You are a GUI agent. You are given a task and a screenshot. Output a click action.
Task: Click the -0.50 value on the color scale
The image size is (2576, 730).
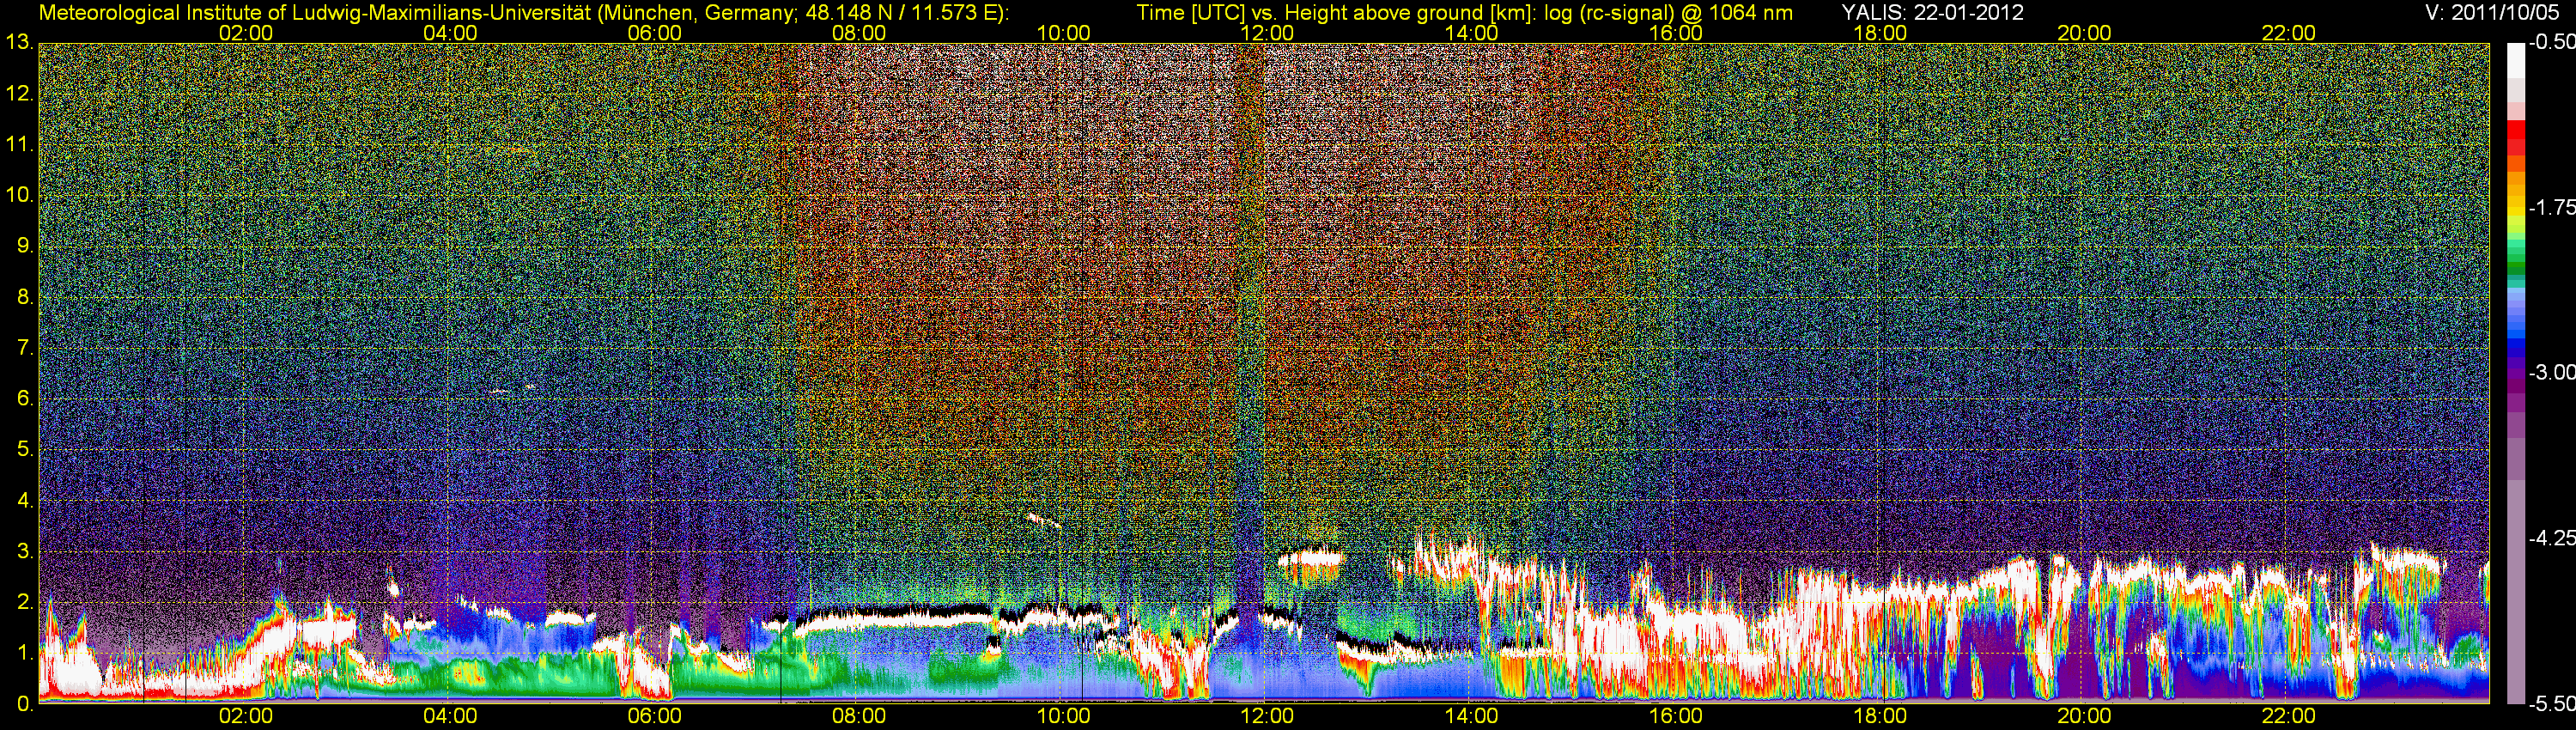tap(2551, 43)
